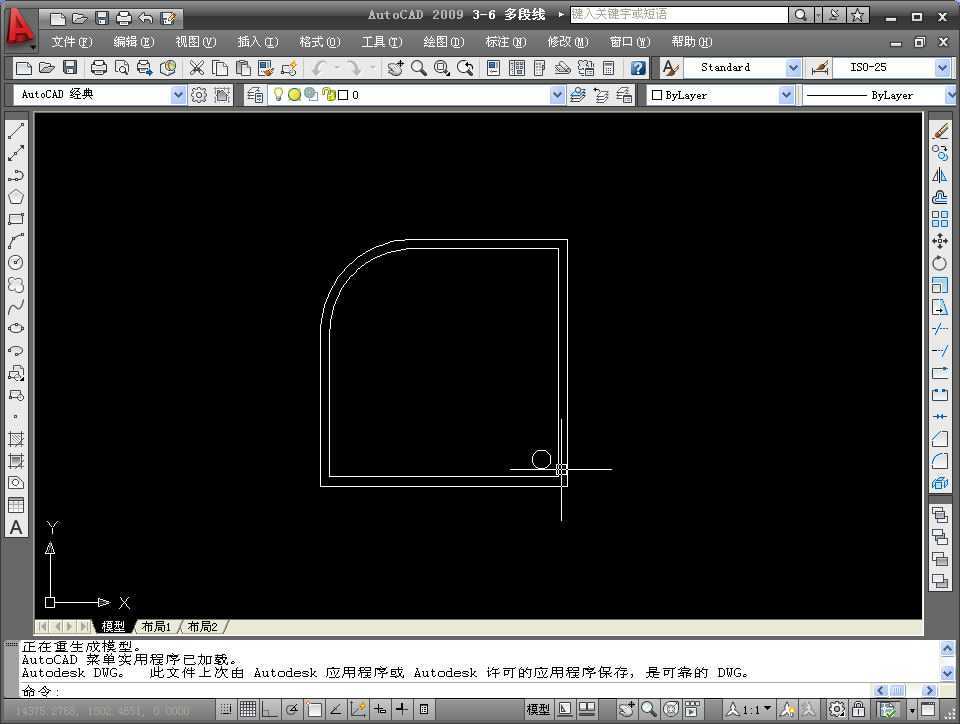Click the layer 0 color square
This screenshot has width=960, height=724.
point(343,95)
